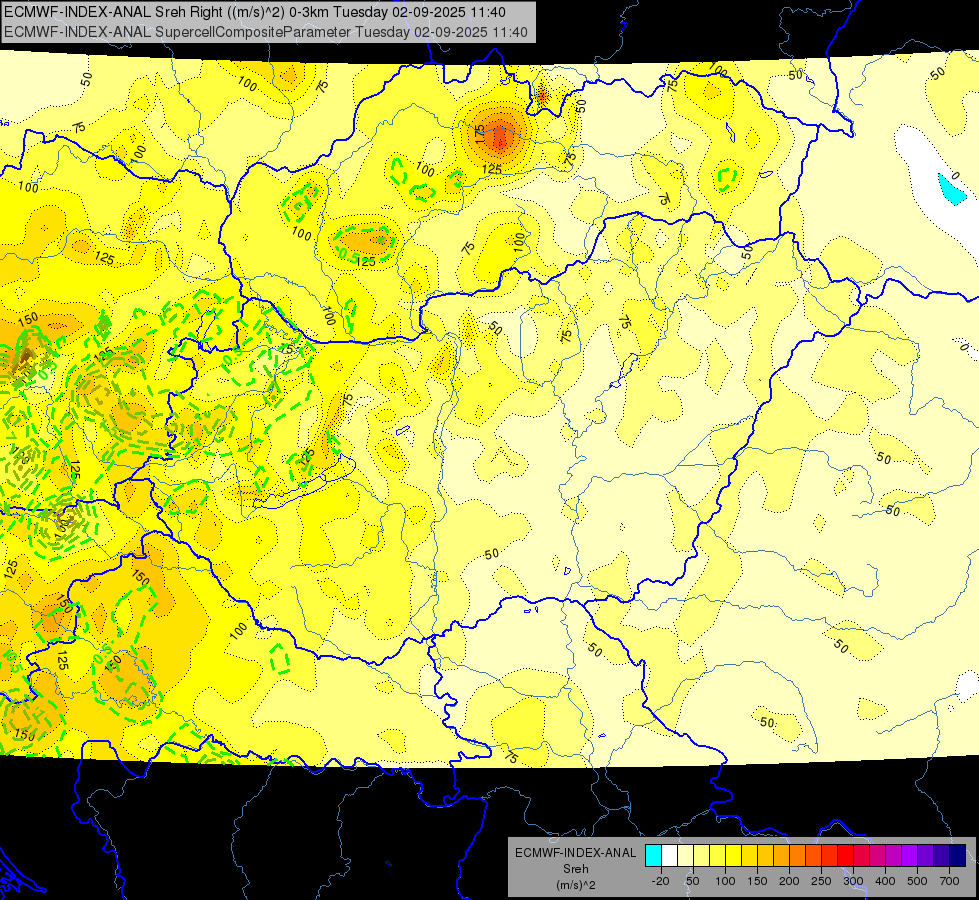
Task: Click 'Sreh' text in the legend box
Action: pyautogui.click(x=576, y=869)
